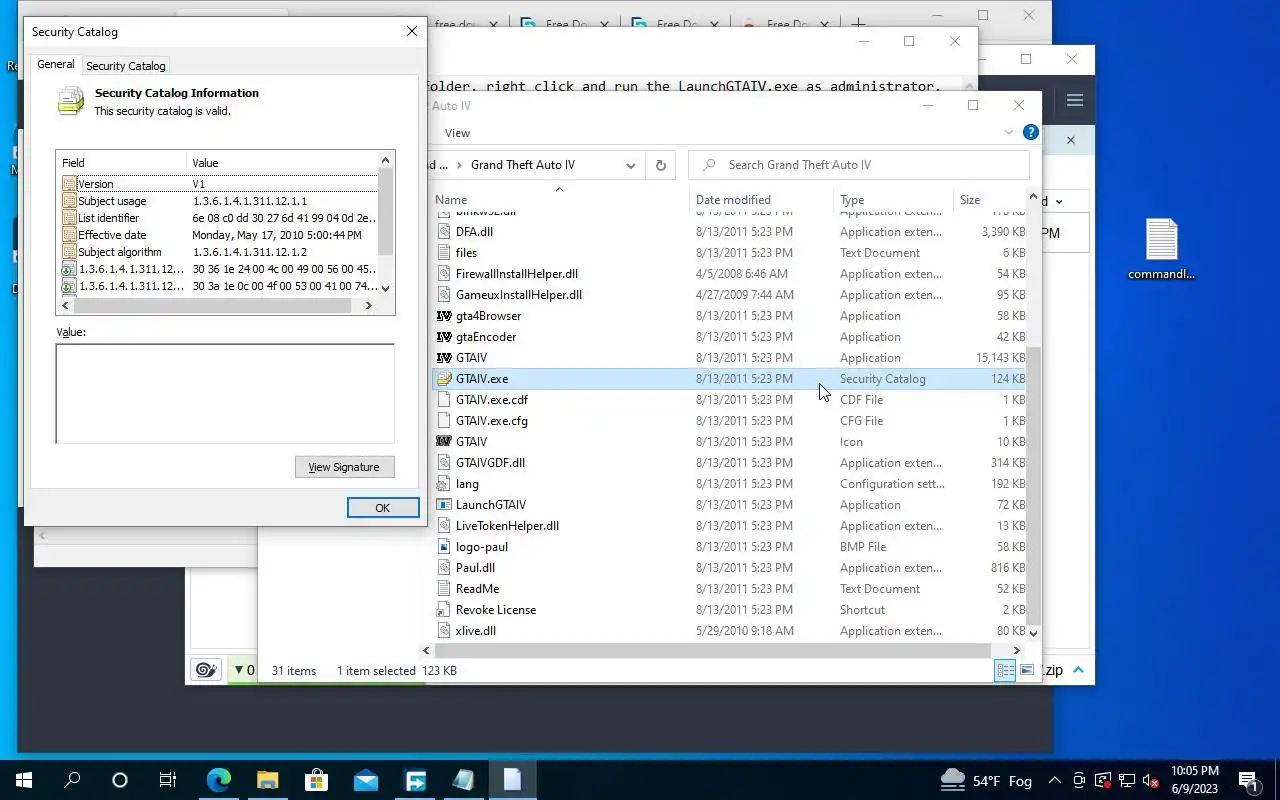Show hidden system tray icons
Viewport: 1280px width, 800px height.
[x=1054, y=780]
